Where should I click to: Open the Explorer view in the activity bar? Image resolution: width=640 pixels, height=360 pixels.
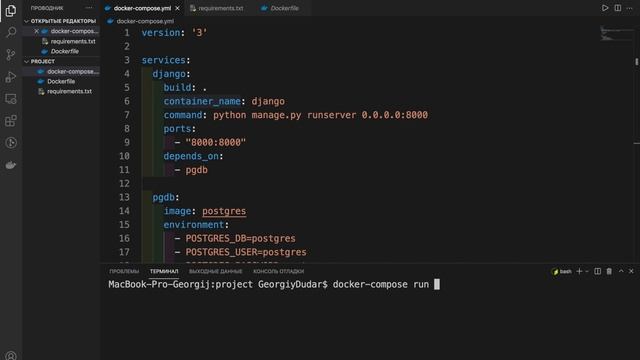11,10
